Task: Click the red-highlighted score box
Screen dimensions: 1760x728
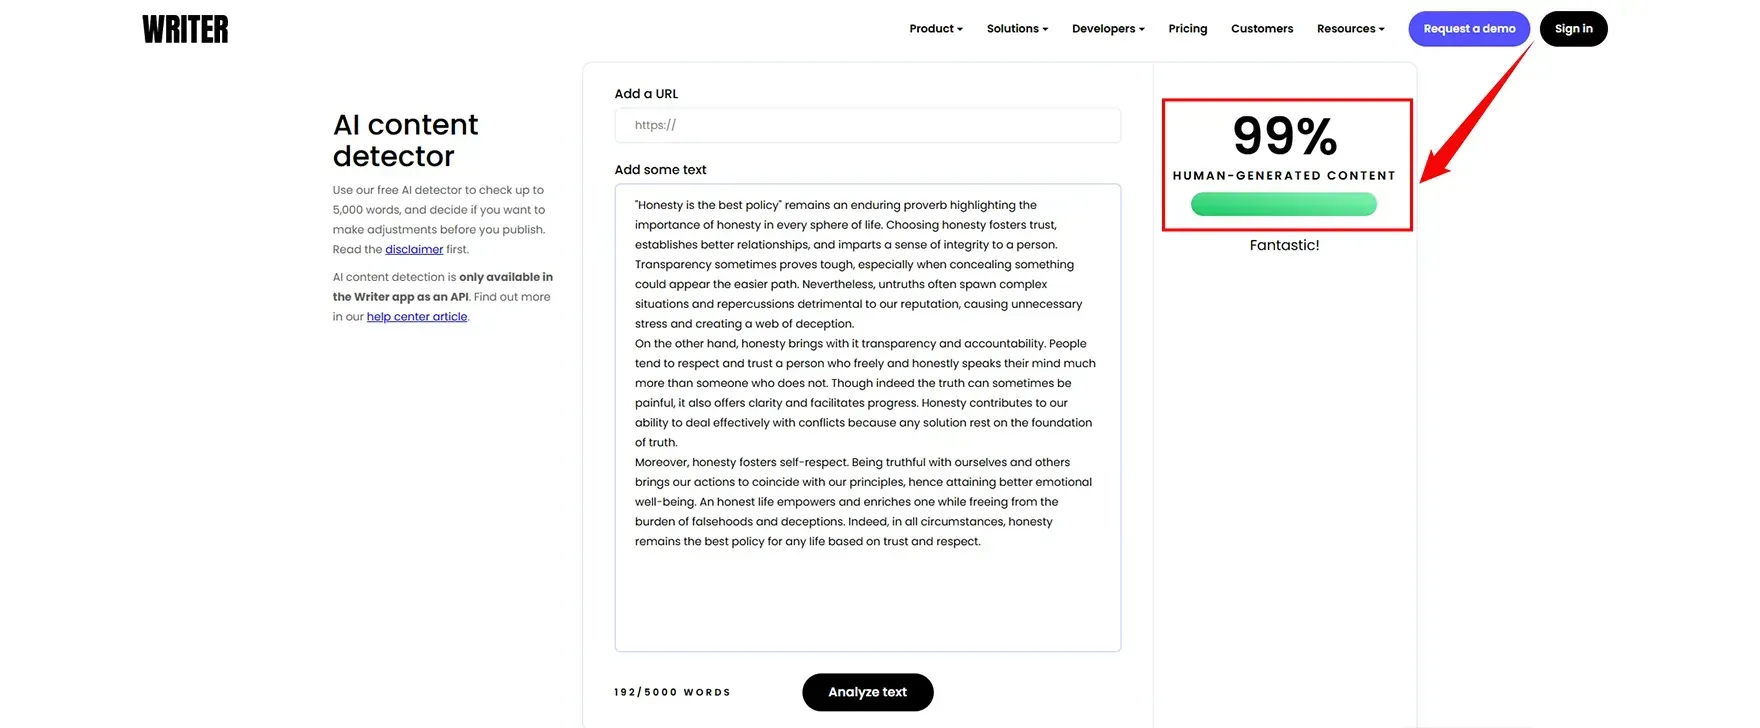Action: pos(1285,165)
